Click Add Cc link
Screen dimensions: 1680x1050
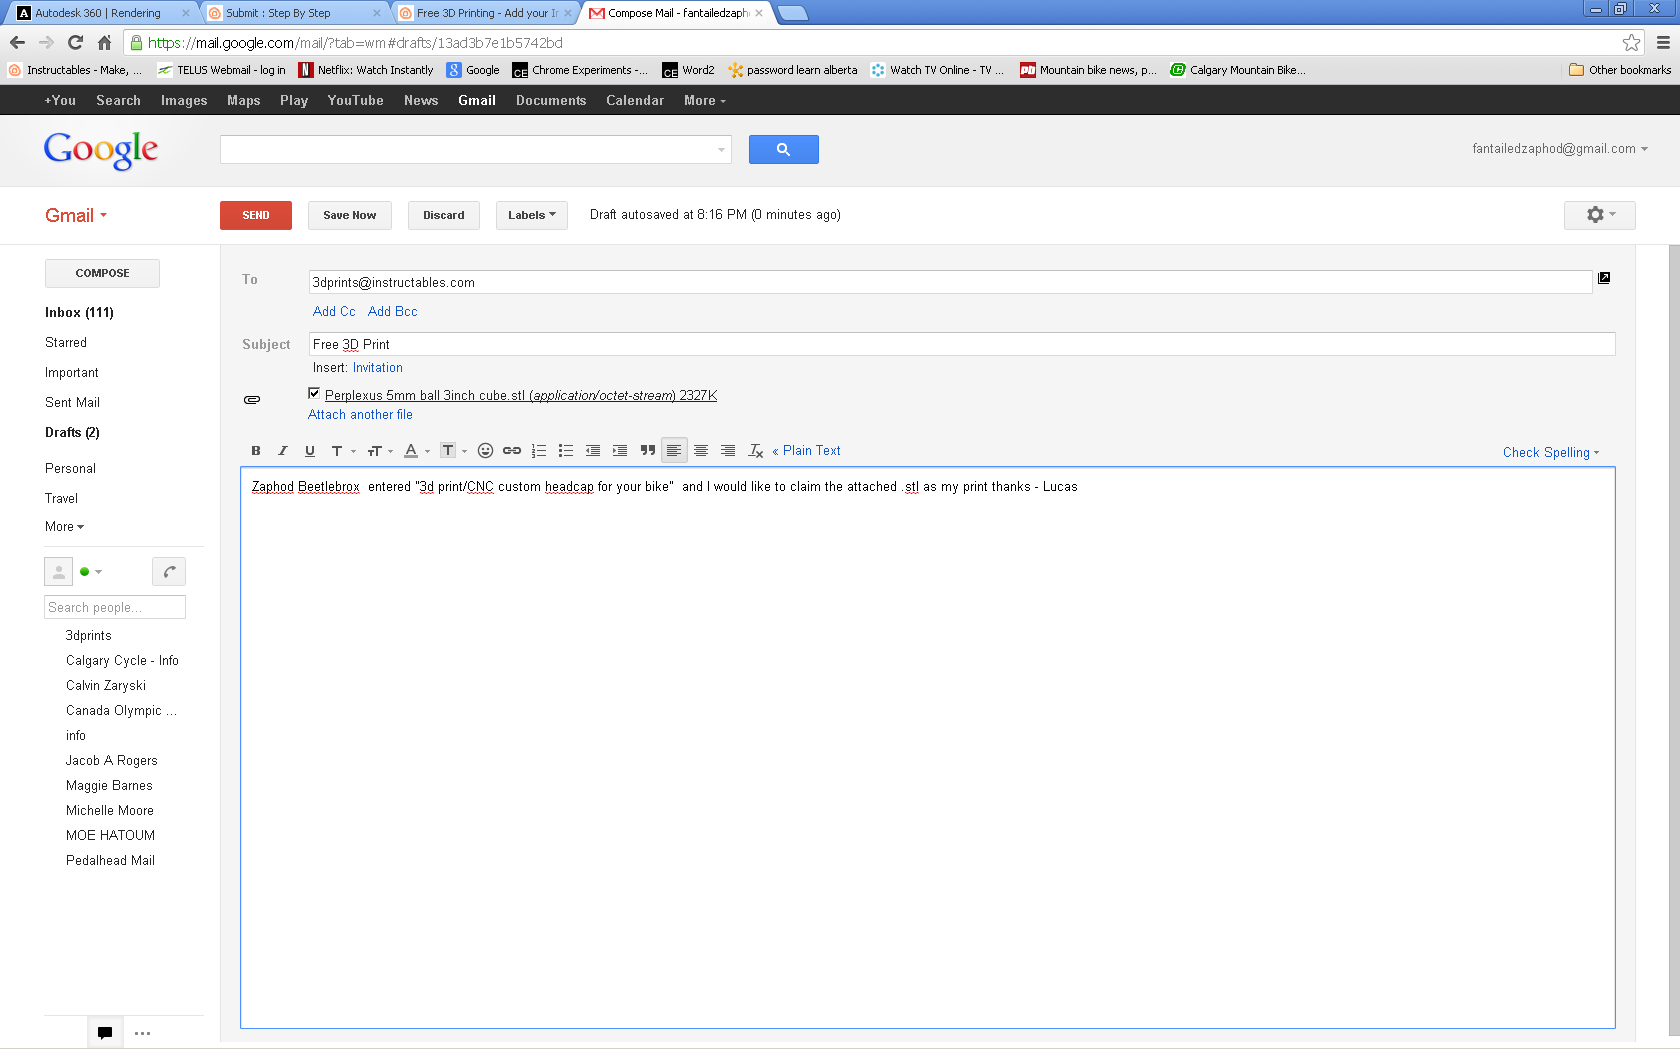334,312
